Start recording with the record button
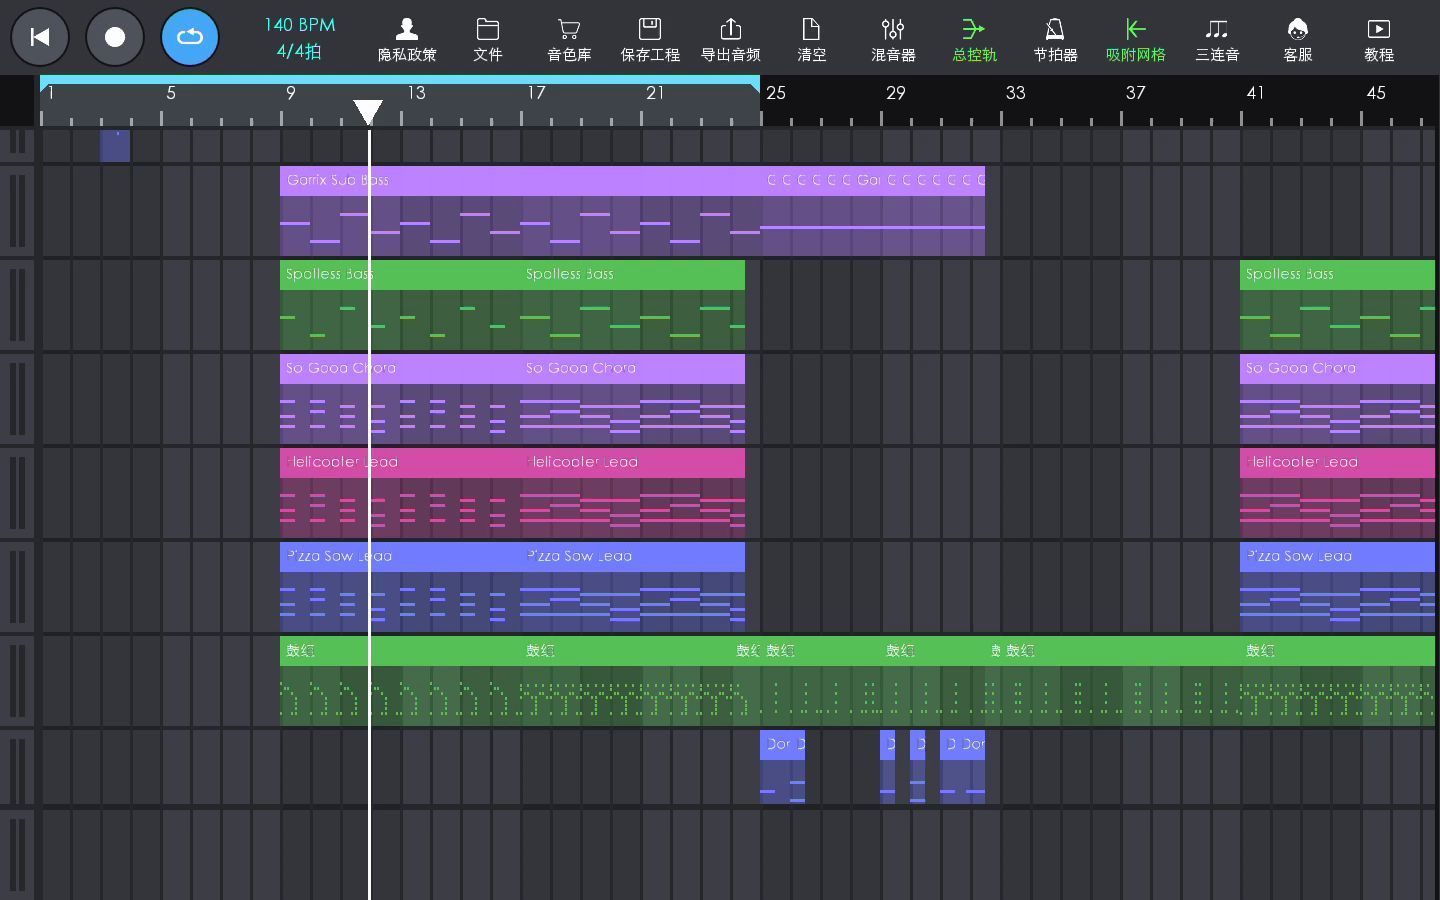The width and height of the screenshot is (1440, 900). pyautogui.click(x=115, y=37)
